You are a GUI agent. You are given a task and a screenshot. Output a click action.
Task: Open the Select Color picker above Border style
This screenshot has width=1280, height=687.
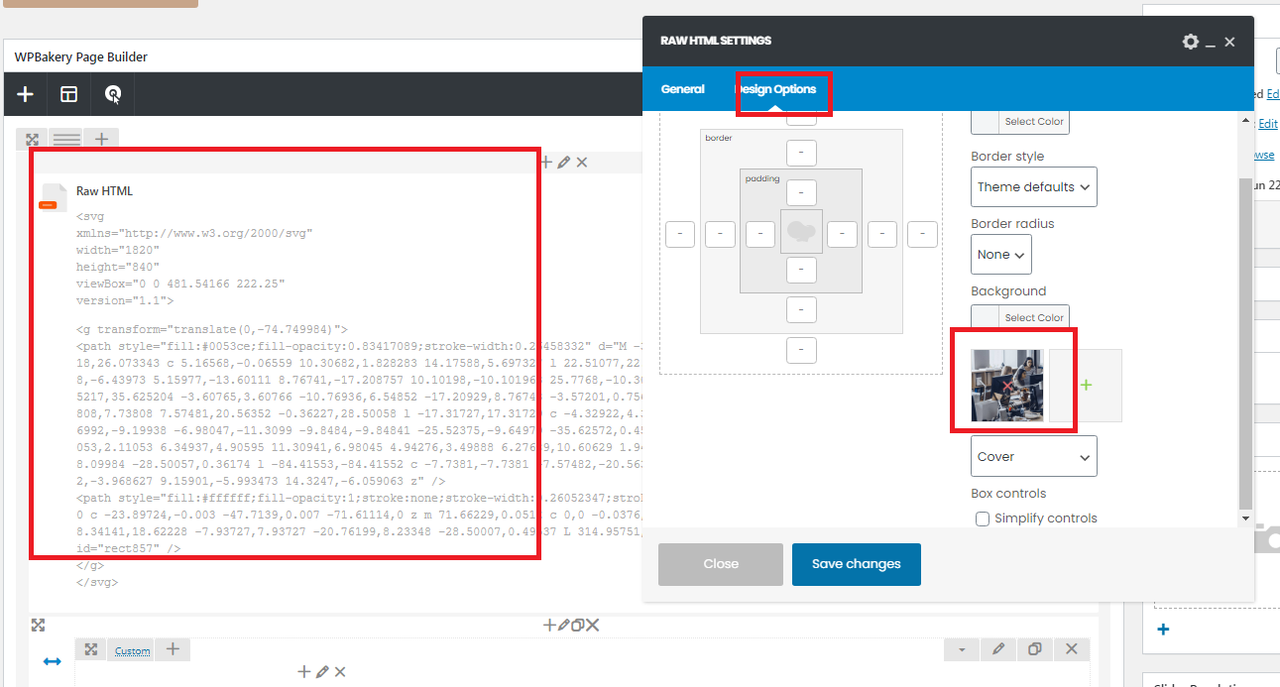point(1020,122)
